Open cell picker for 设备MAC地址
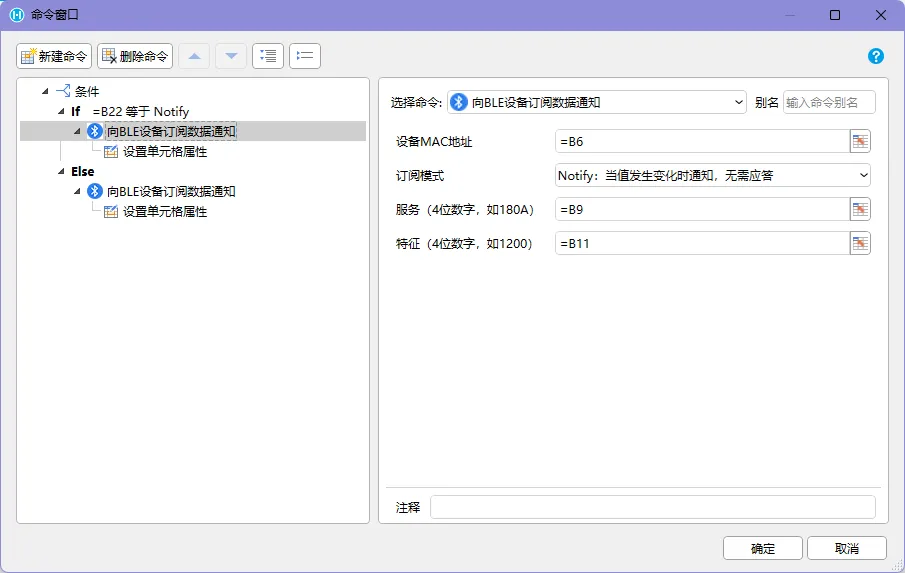Viewport: 905px width, 573px height. (x=860, y=141)
